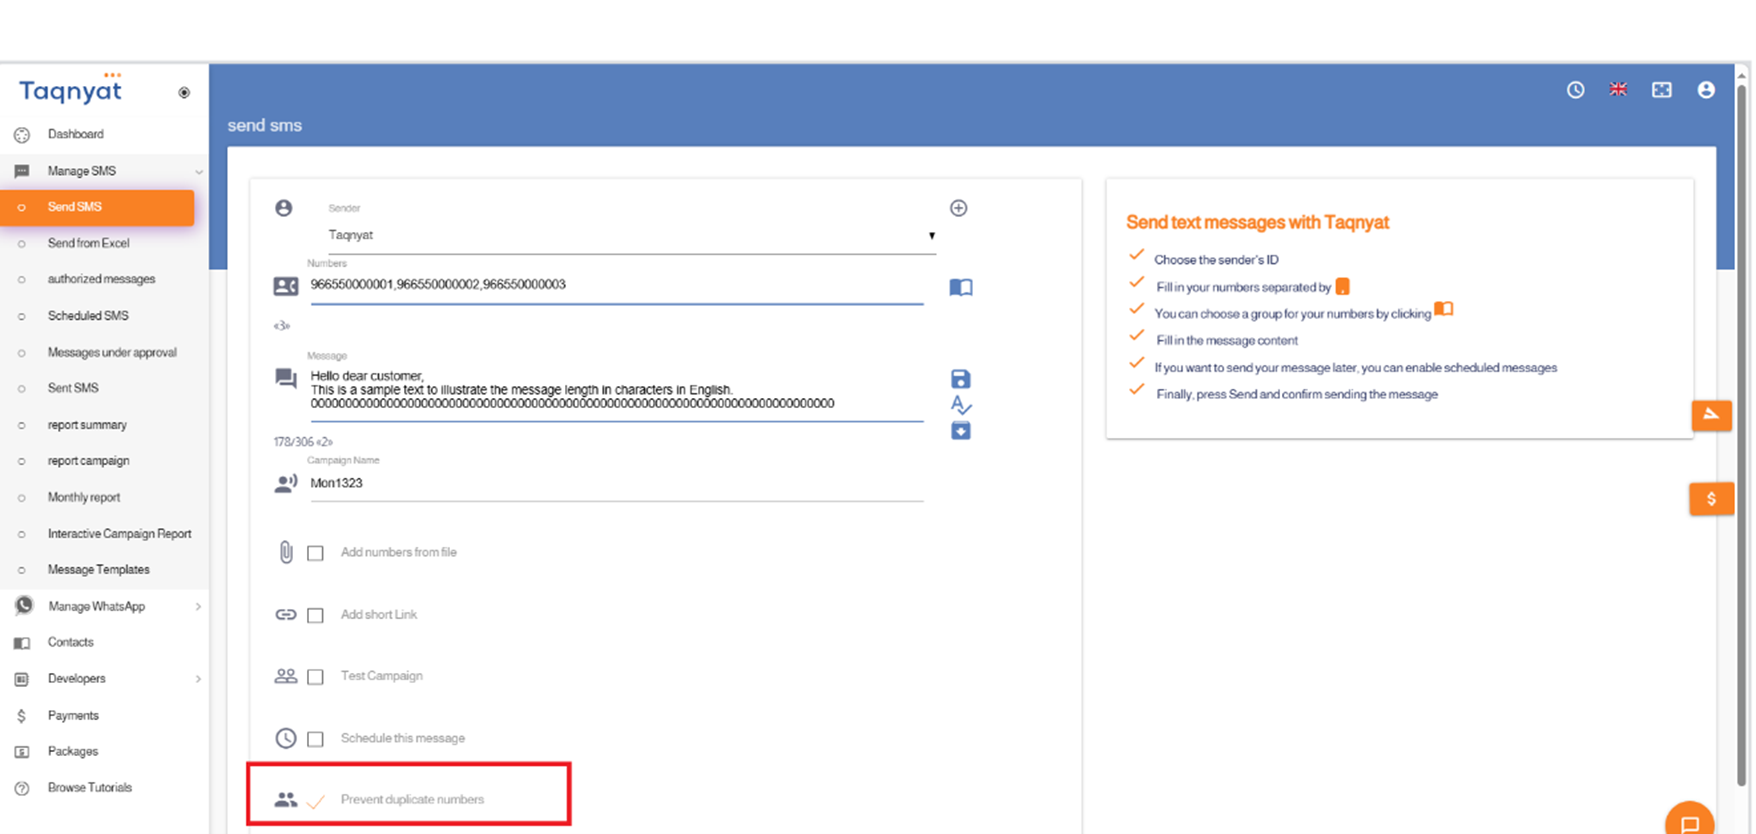Untick Prevent duplicate numbers
The width and height of the screenshot is (1756, 834).
[x=315, y=801]
